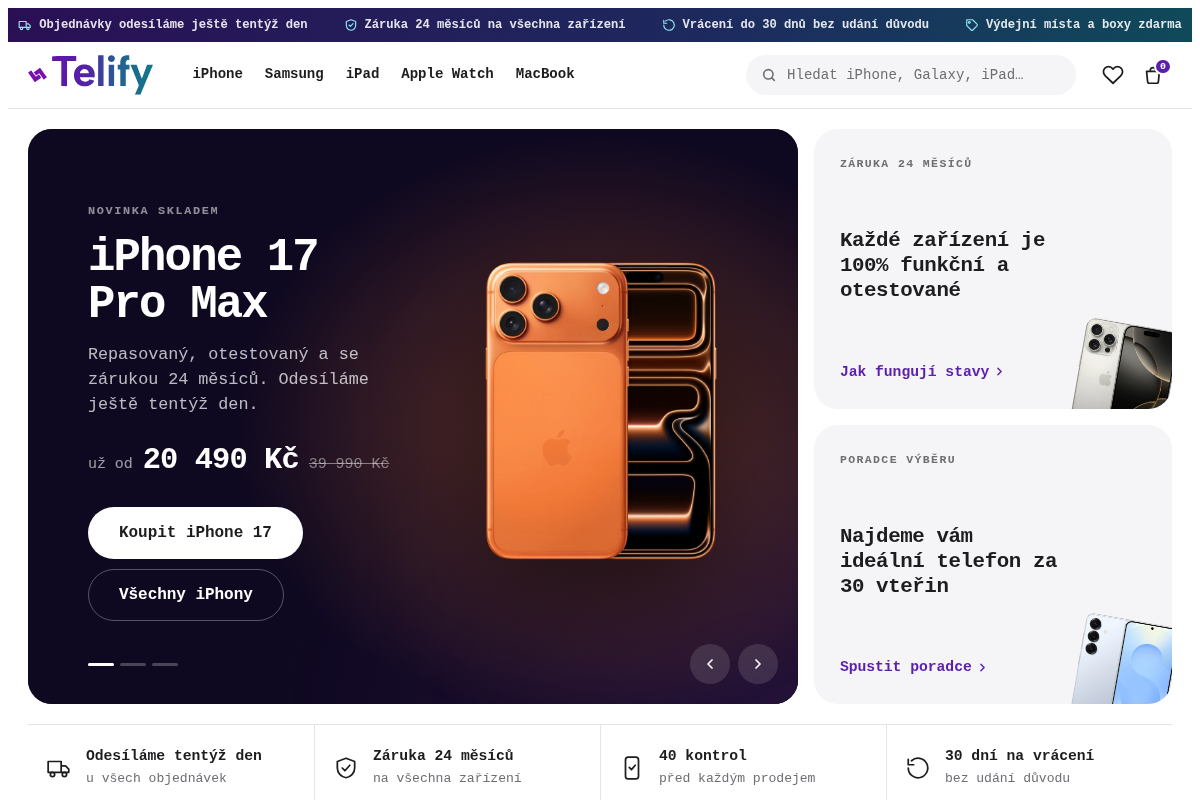The height and width of the screenshot is (800, 1200).
Task: Click the warranty shield icon in feature bar
Action: pyautogui.click(x=346, y=768)
